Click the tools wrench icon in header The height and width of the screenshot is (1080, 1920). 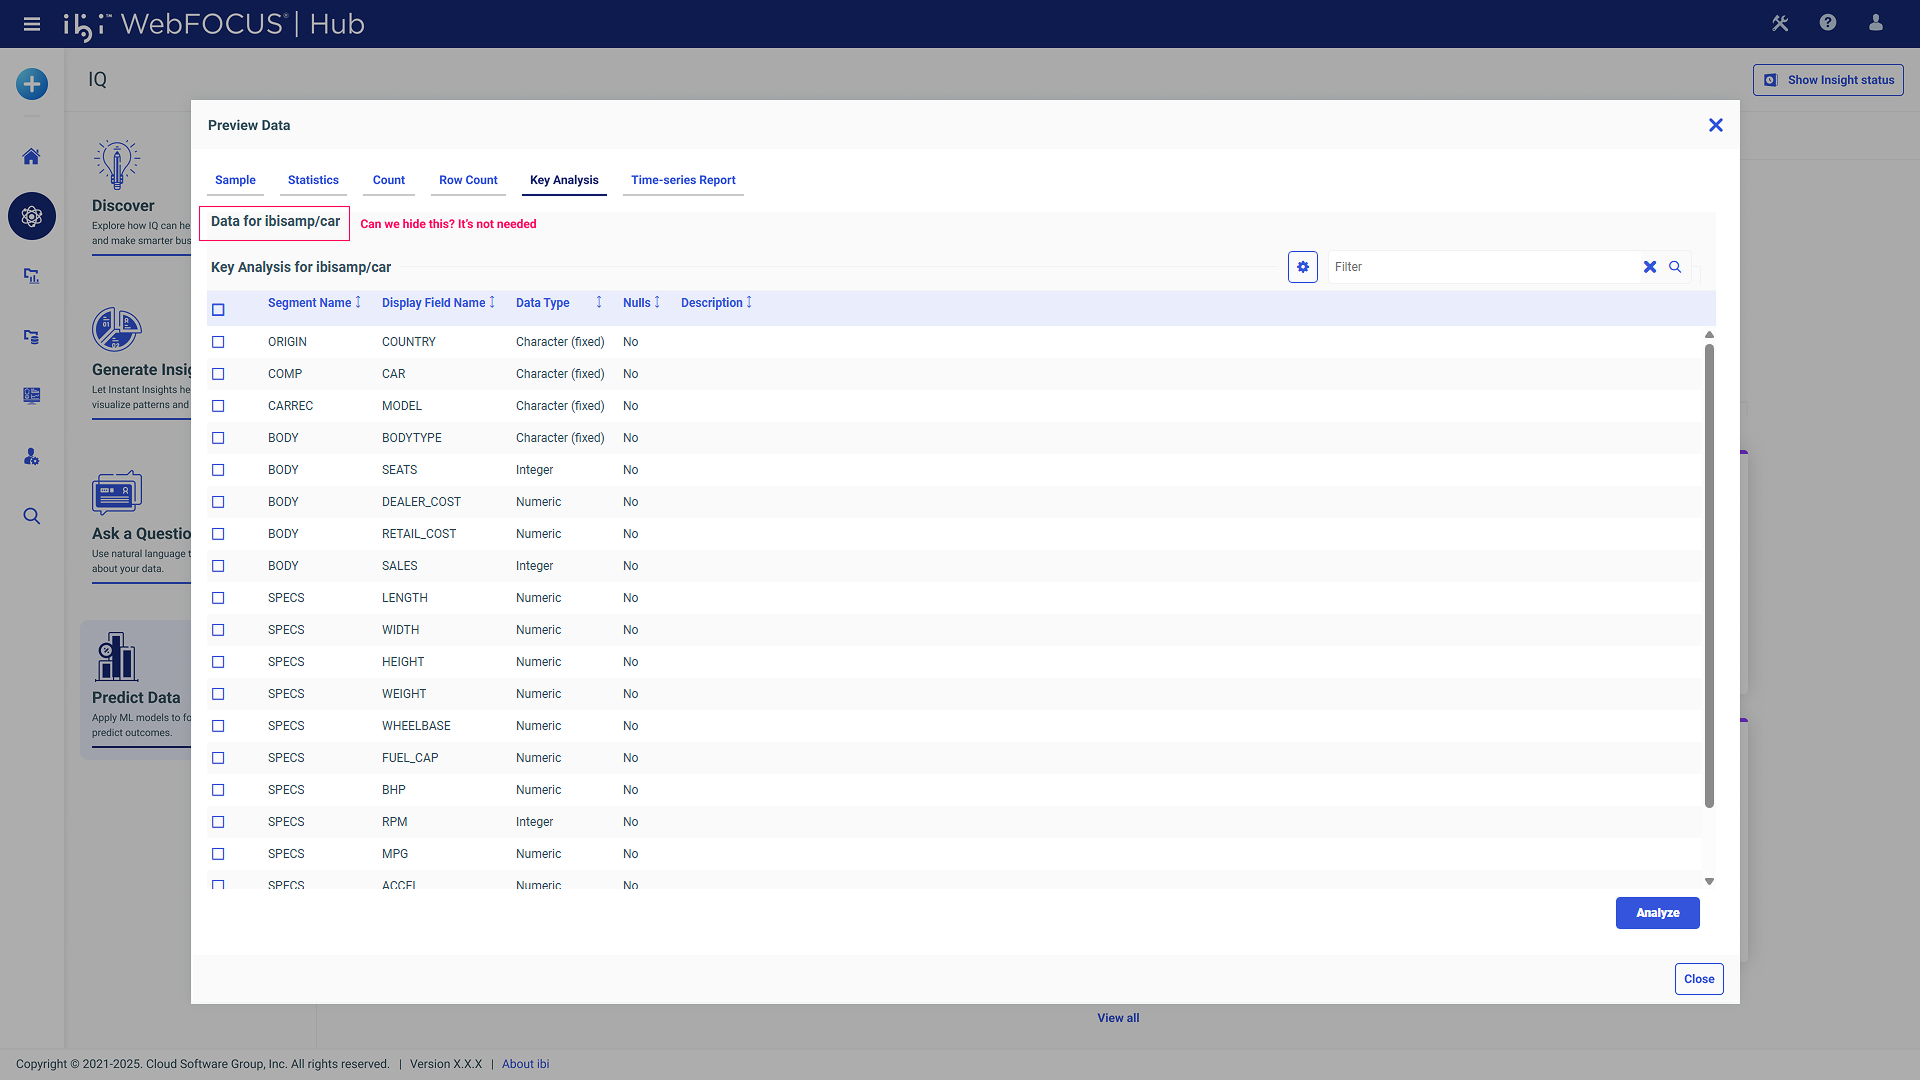(x=1780, y=23)
